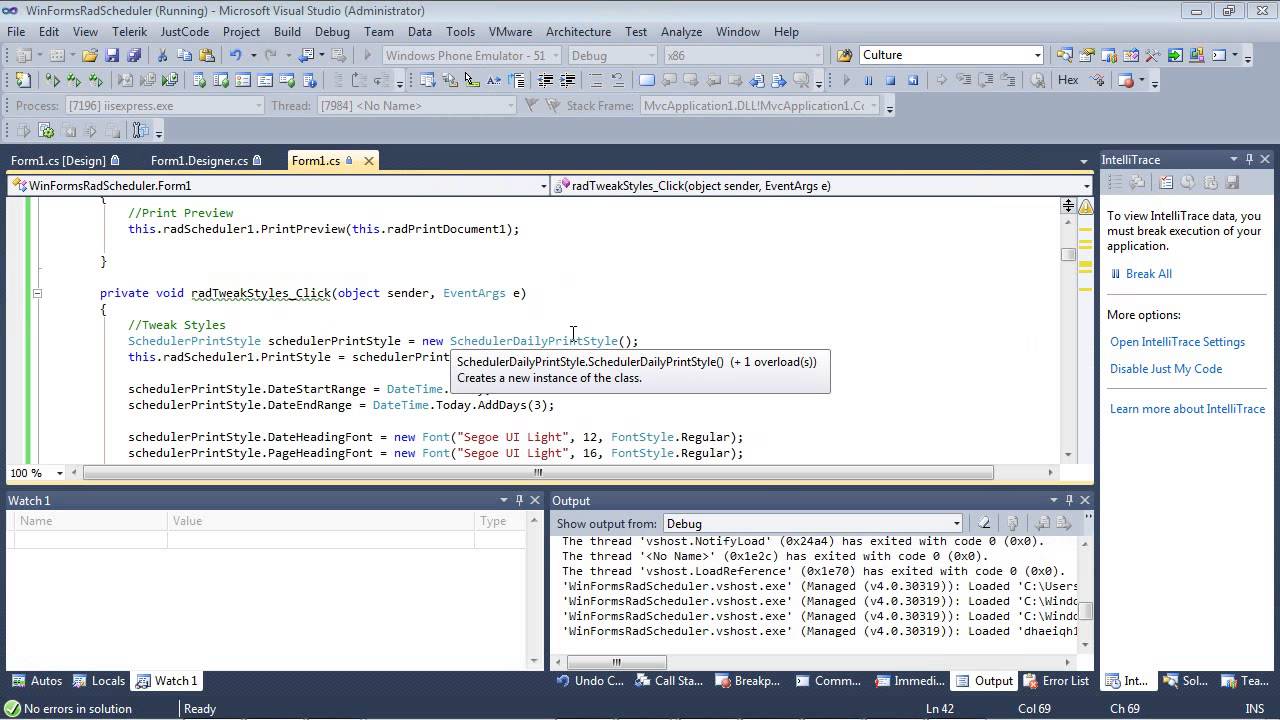Undo last action with blue arrow

[235, 56]
